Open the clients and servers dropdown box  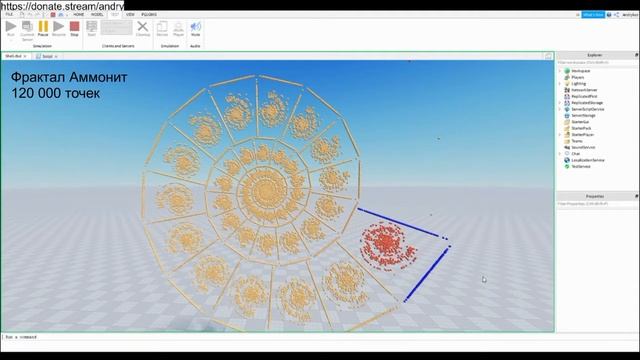point(116,28)
